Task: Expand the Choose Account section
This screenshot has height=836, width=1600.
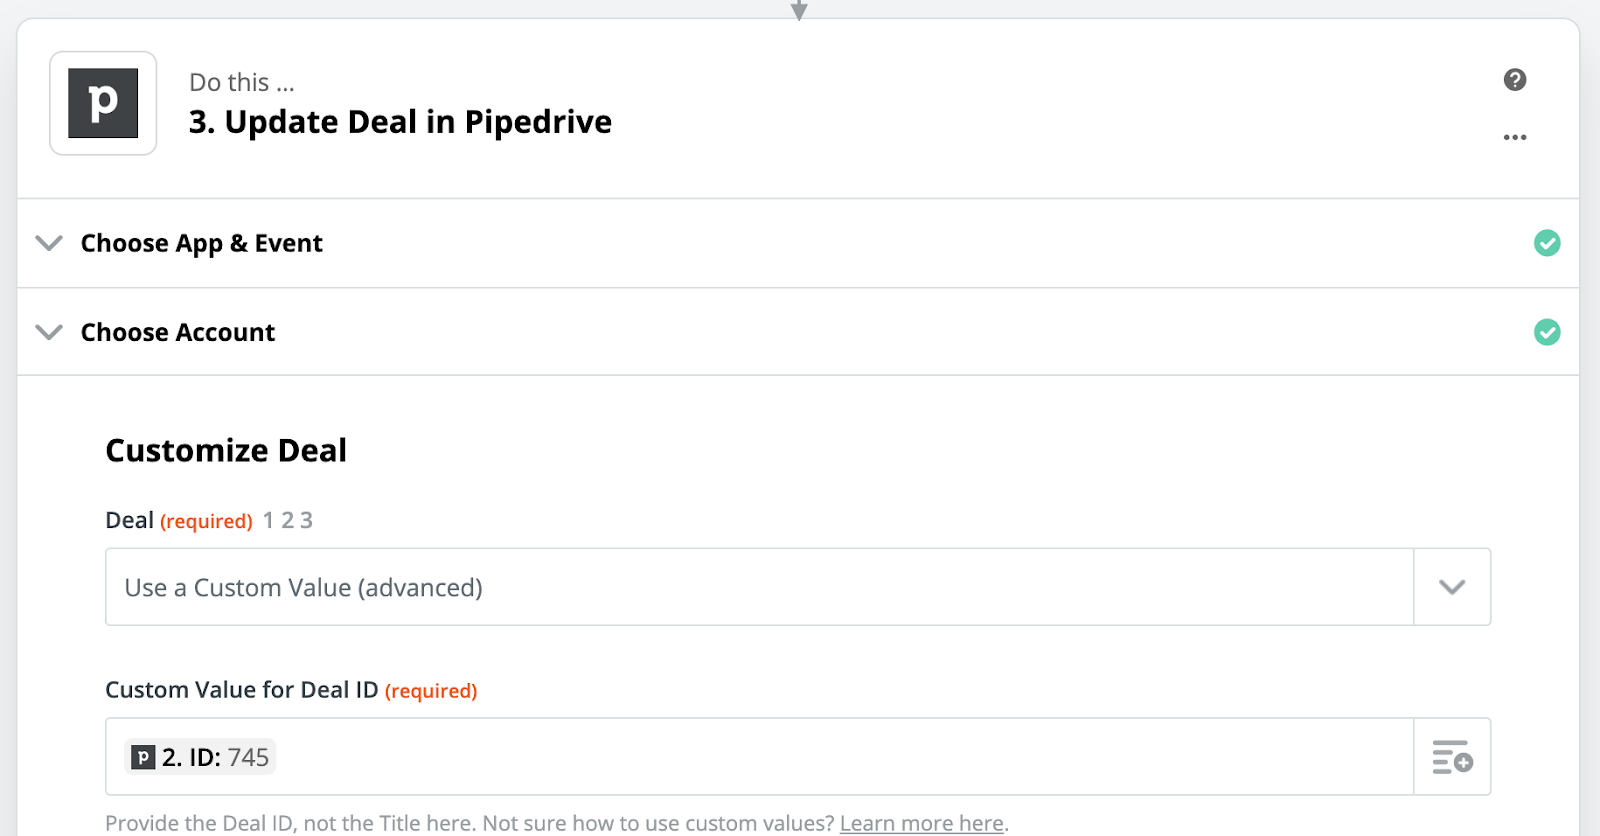Action: click(49, 332)
